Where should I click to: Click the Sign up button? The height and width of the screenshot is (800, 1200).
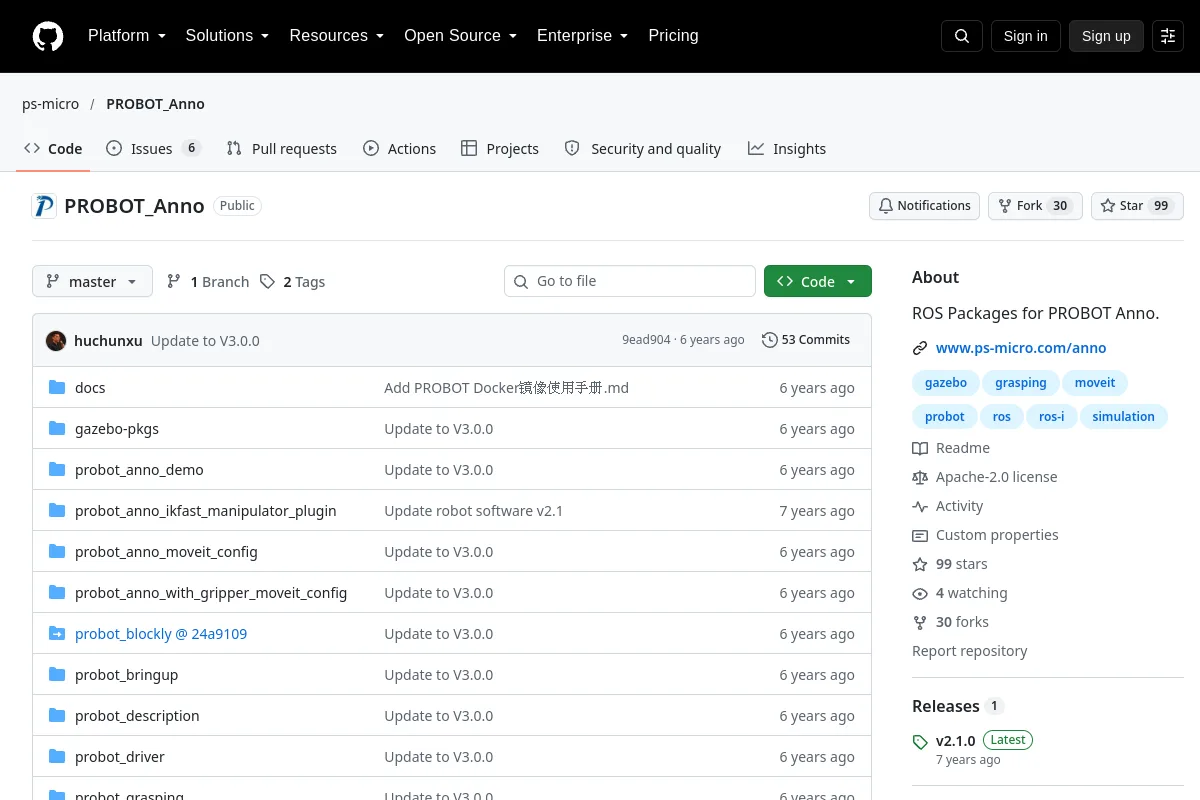[x=1106, y=36]
